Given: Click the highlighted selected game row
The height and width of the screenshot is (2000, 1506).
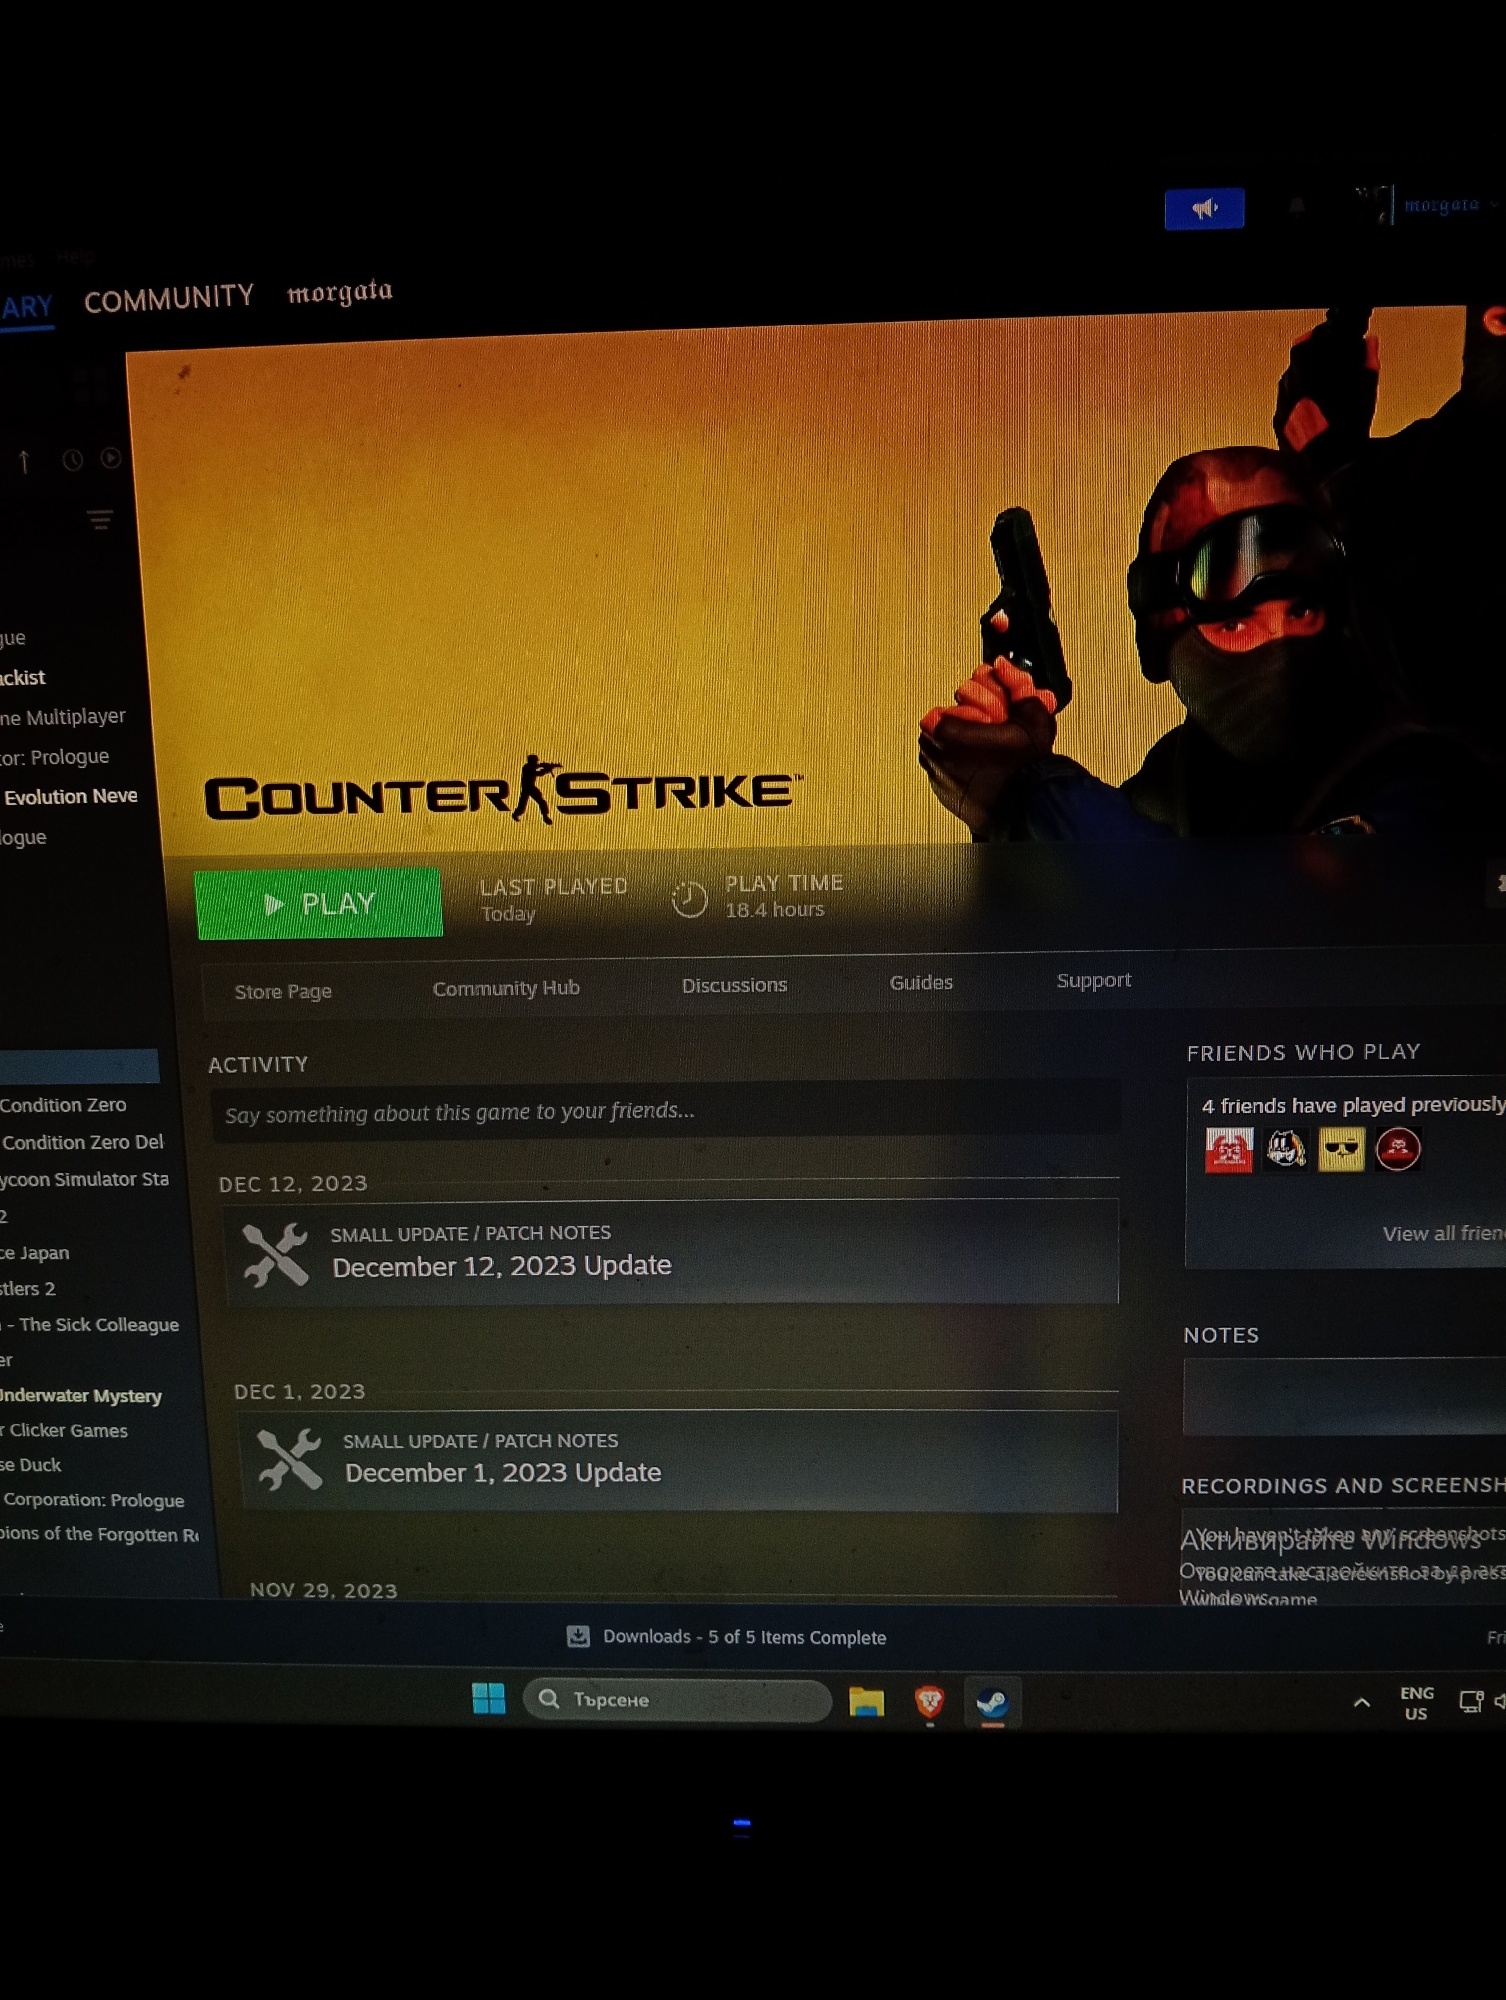Looking at the screenshot, I should [x=79, y=1066].
